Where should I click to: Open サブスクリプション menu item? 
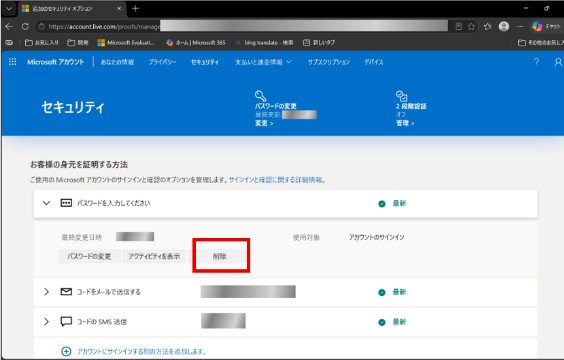pos(328,62)
